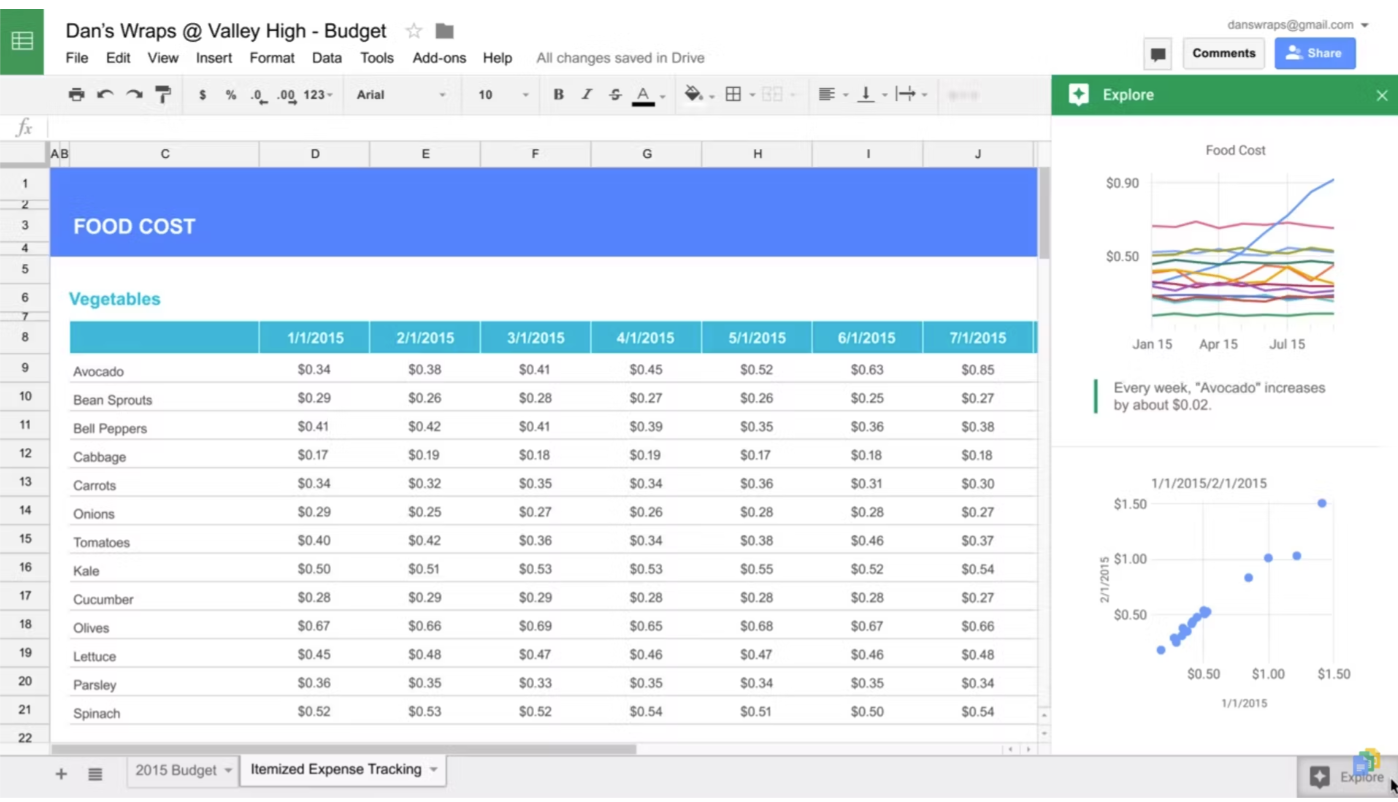Expand the 2015 Budget sheet tab menu
This screenshot has width=1398, height=802.
228,770
